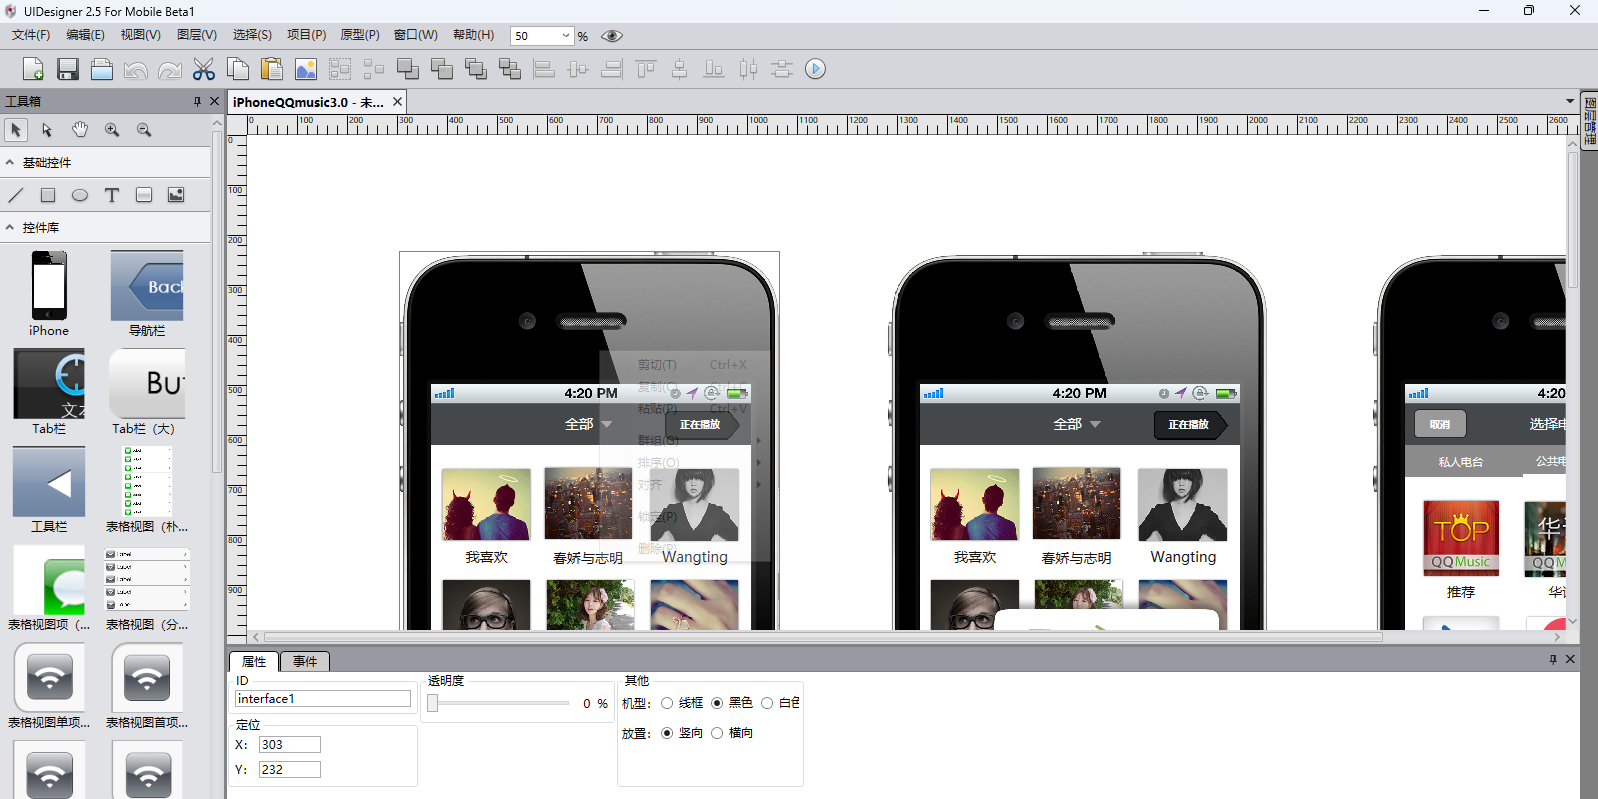This screenshot has height=799, width=1598.
Task: Select the 工具栏 control thumbnail
Action: point(49,482)
